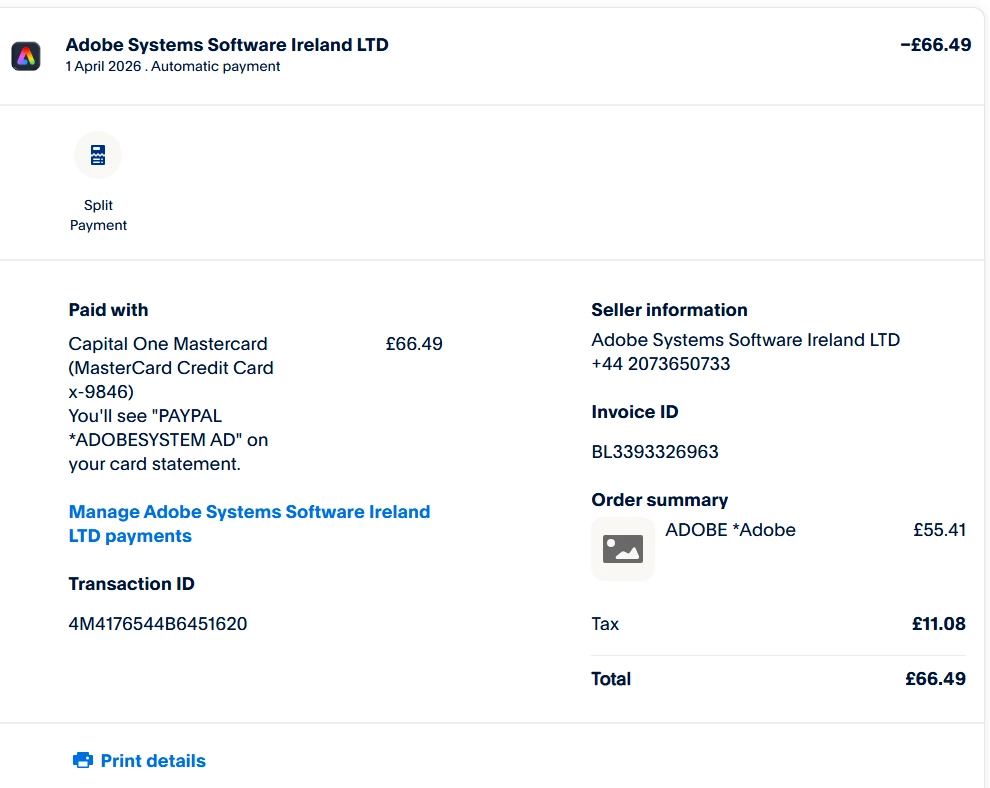Image resolution: width=990 pixels, height=788 pixels.
Task: Open the Split Payment label
Action: click(98, 215)
